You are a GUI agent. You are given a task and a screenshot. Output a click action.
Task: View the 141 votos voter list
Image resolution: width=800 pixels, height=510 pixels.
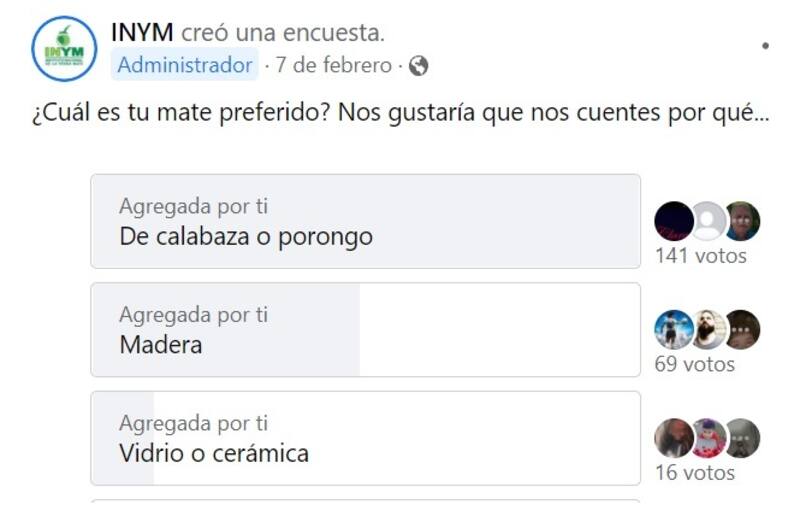700,256
